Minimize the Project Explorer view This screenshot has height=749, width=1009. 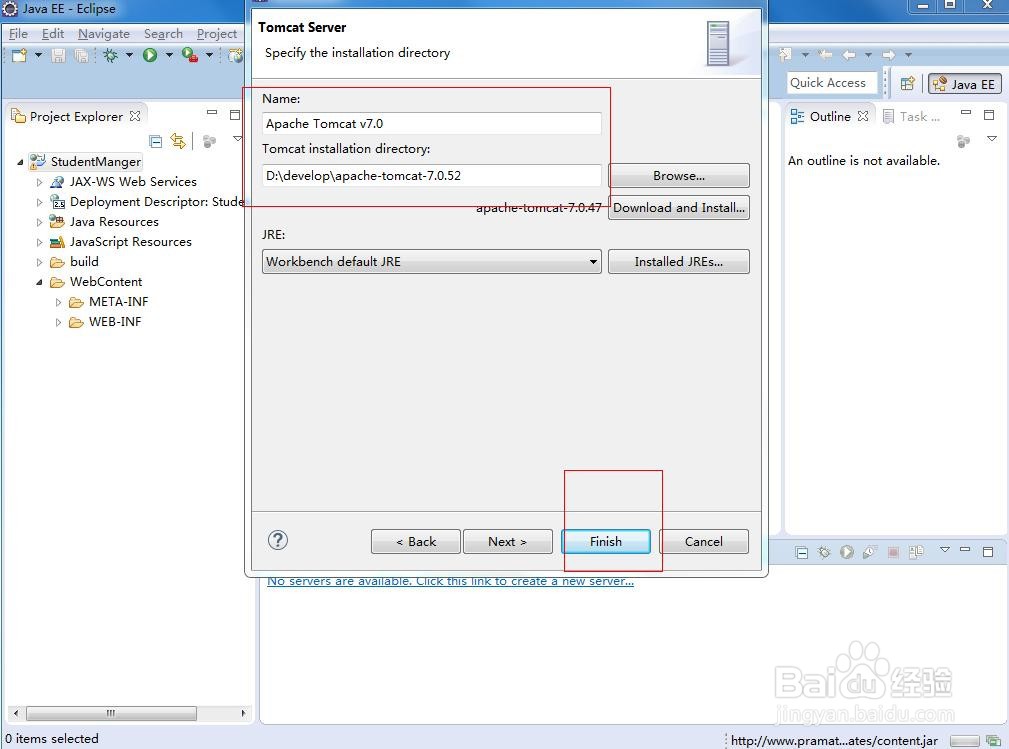[212, 113]
